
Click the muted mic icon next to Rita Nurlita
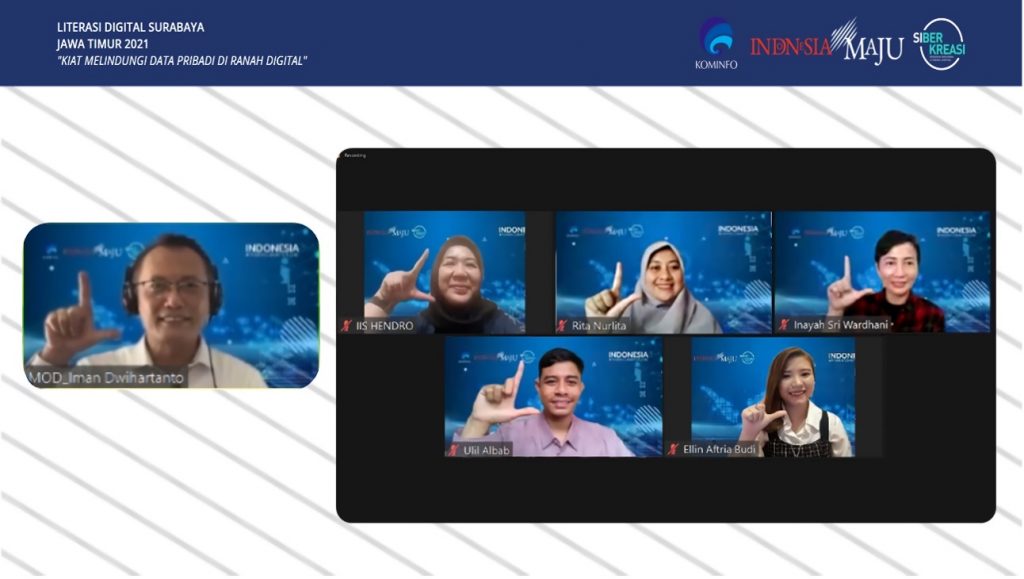coord(562,326)
